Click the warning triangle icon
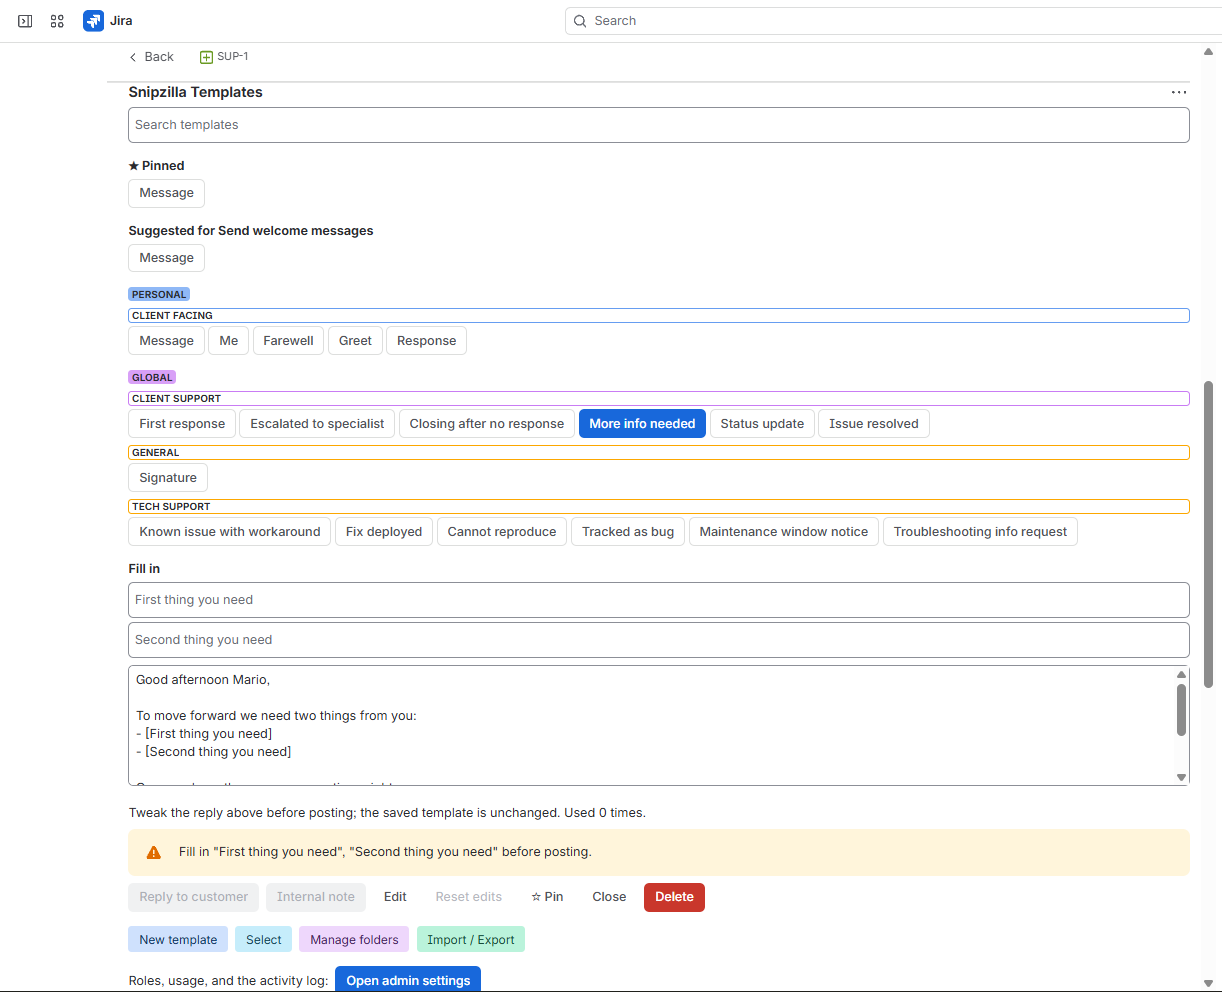Screen dimensions: 1222x992 click(x=153, y=852)
